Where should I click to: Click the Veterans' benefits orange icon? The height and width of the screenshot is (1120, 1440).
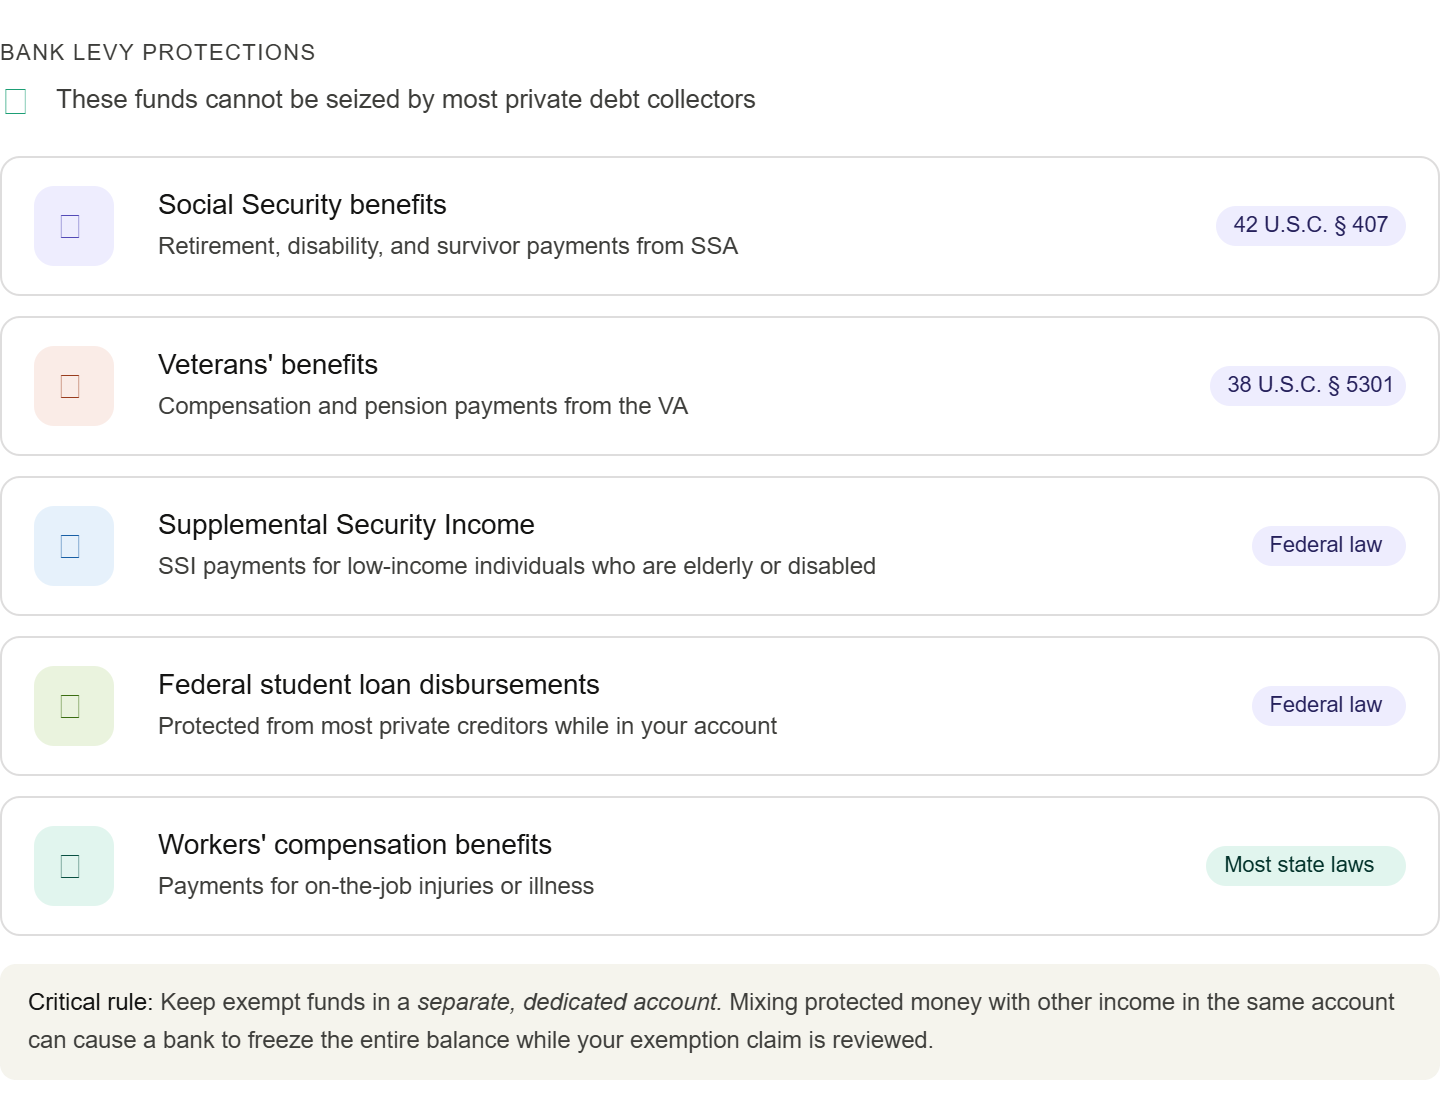coord(74,386)
